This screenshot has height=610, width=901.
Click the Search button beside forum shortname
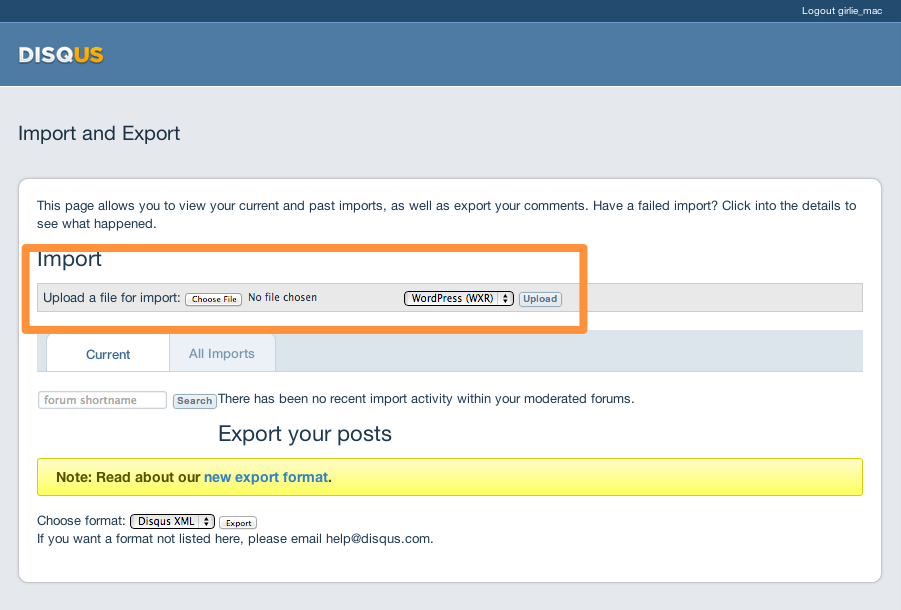(194, 401)
